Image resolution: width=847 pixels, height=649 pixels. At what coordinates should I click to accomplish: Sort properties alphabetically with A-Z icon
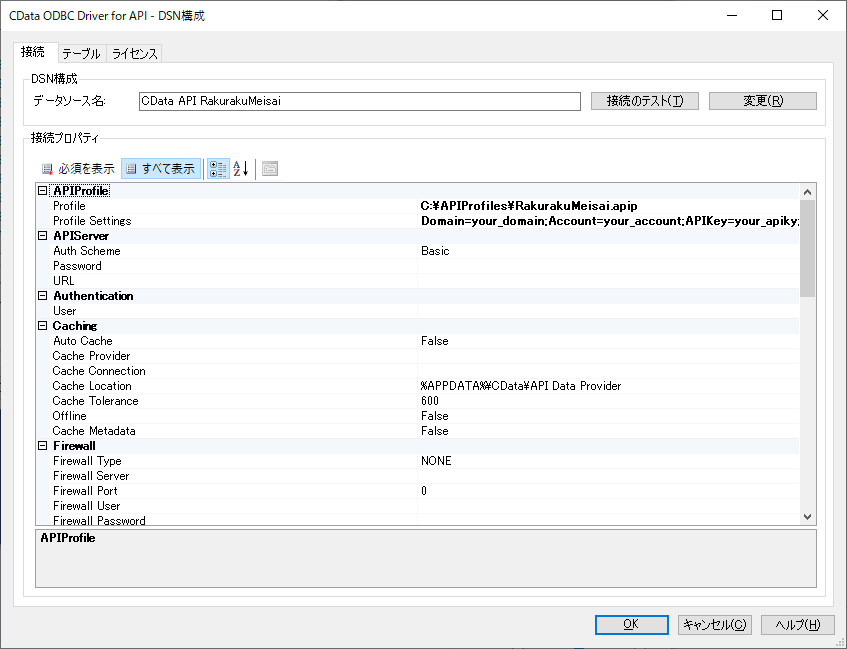click(x=240, y=169)
